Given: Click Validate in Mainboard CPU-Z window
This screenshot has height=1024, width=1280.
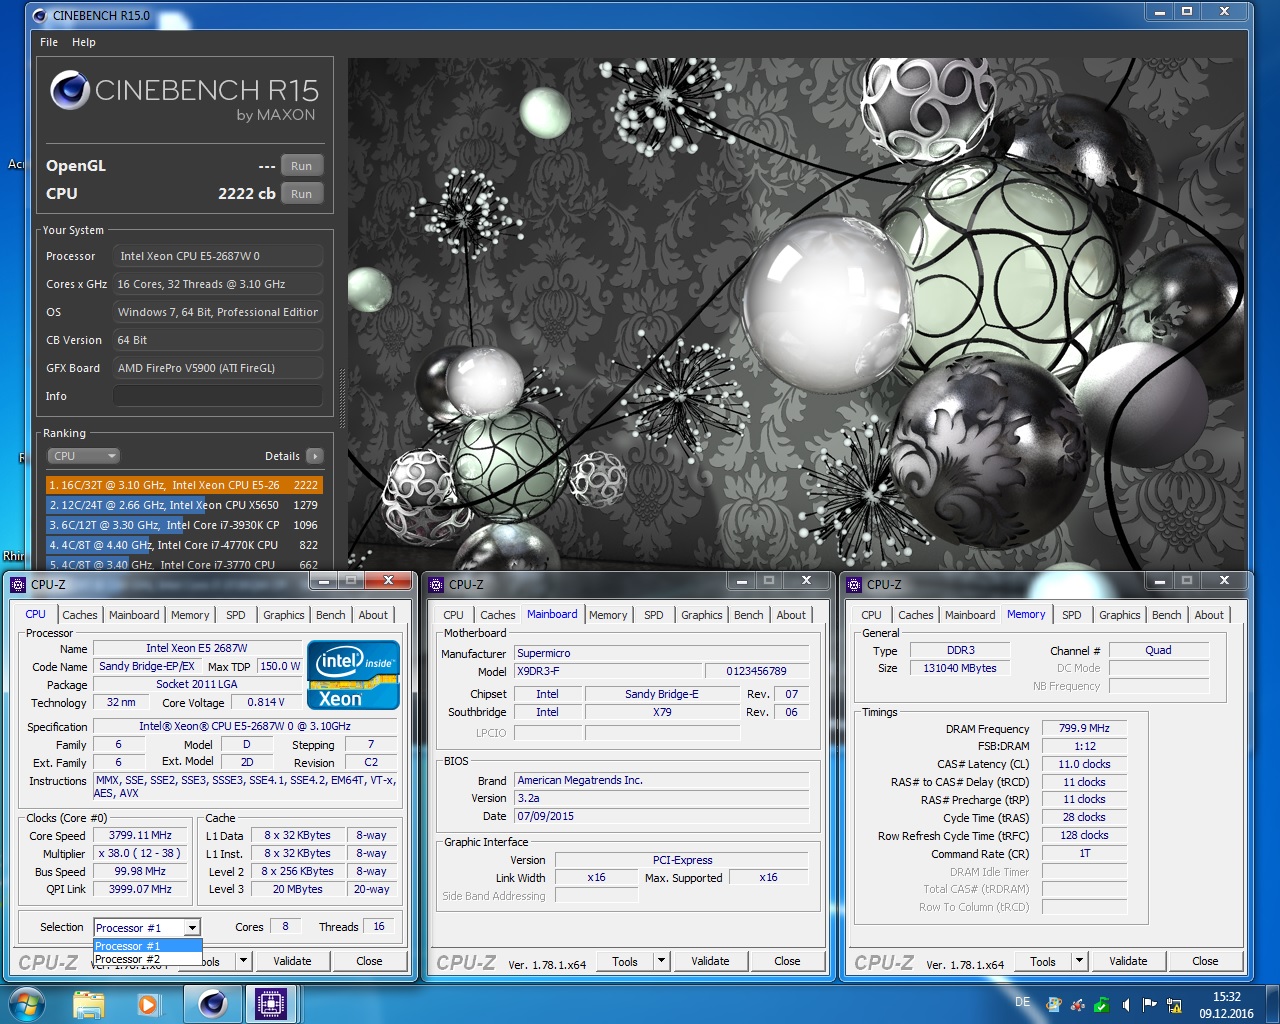Looking at the screenshot, I should coord(710,961).
